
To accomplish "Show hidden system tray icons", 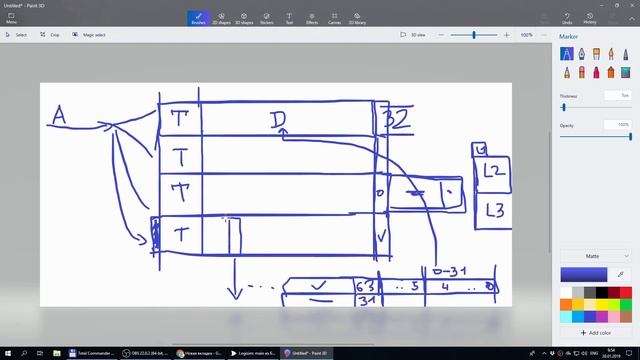I will coord(544,353).
